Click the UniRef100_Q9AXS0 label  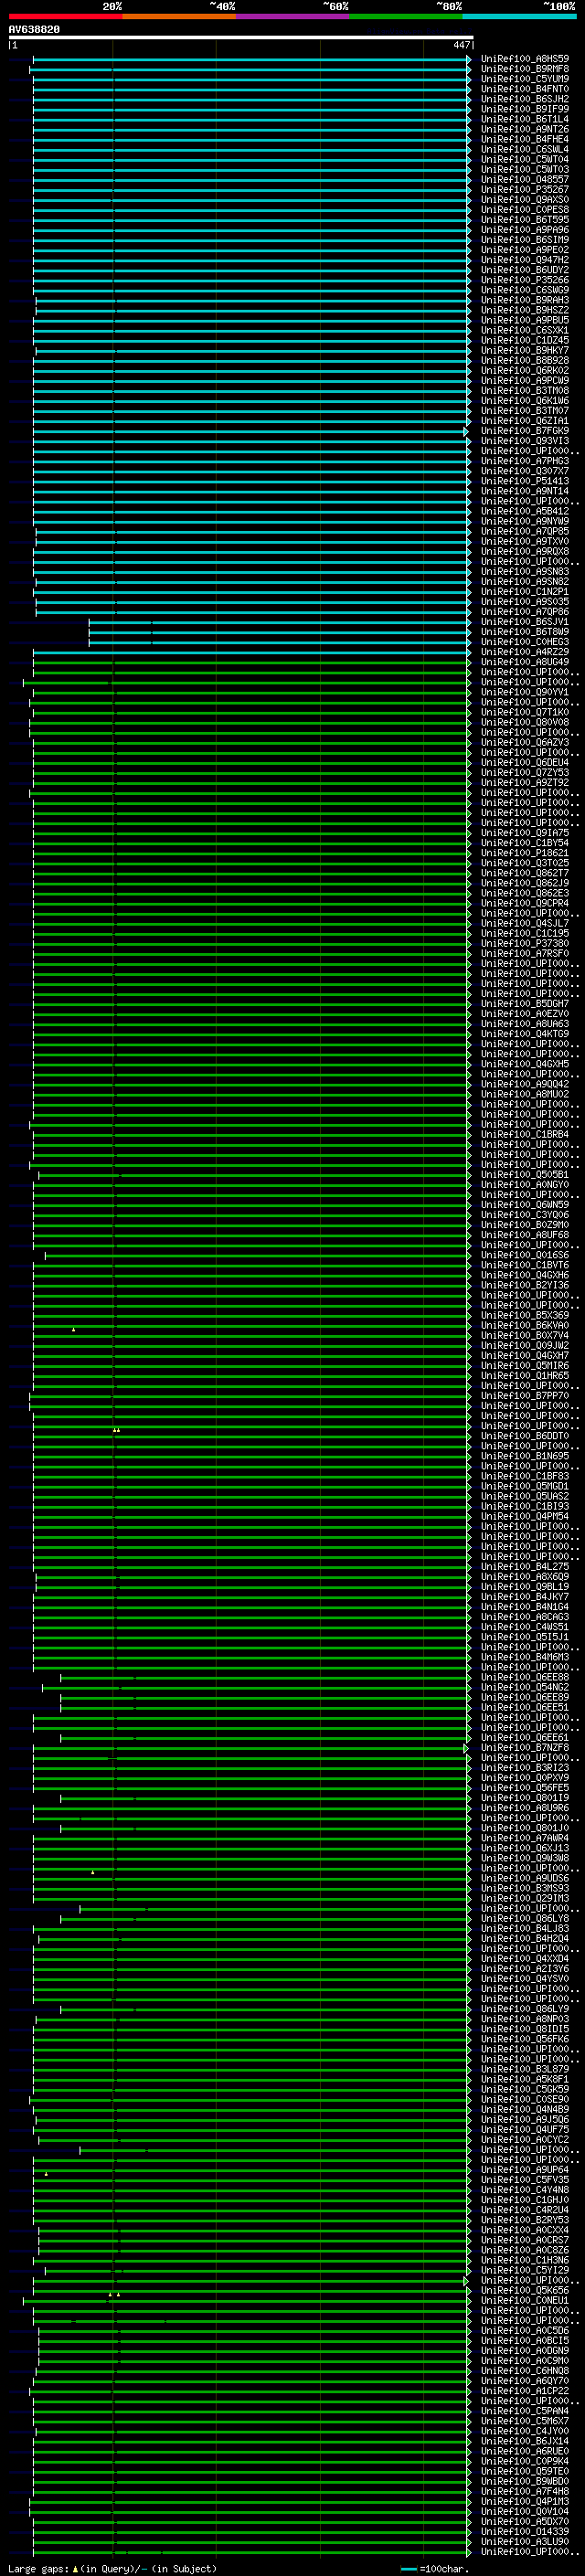525,200
